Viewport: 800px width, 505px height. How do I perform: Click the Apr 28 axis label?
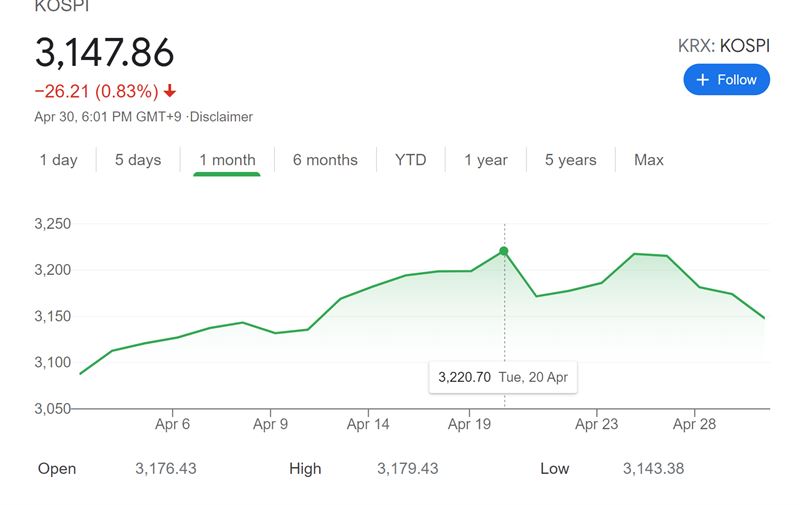[694, 424]
